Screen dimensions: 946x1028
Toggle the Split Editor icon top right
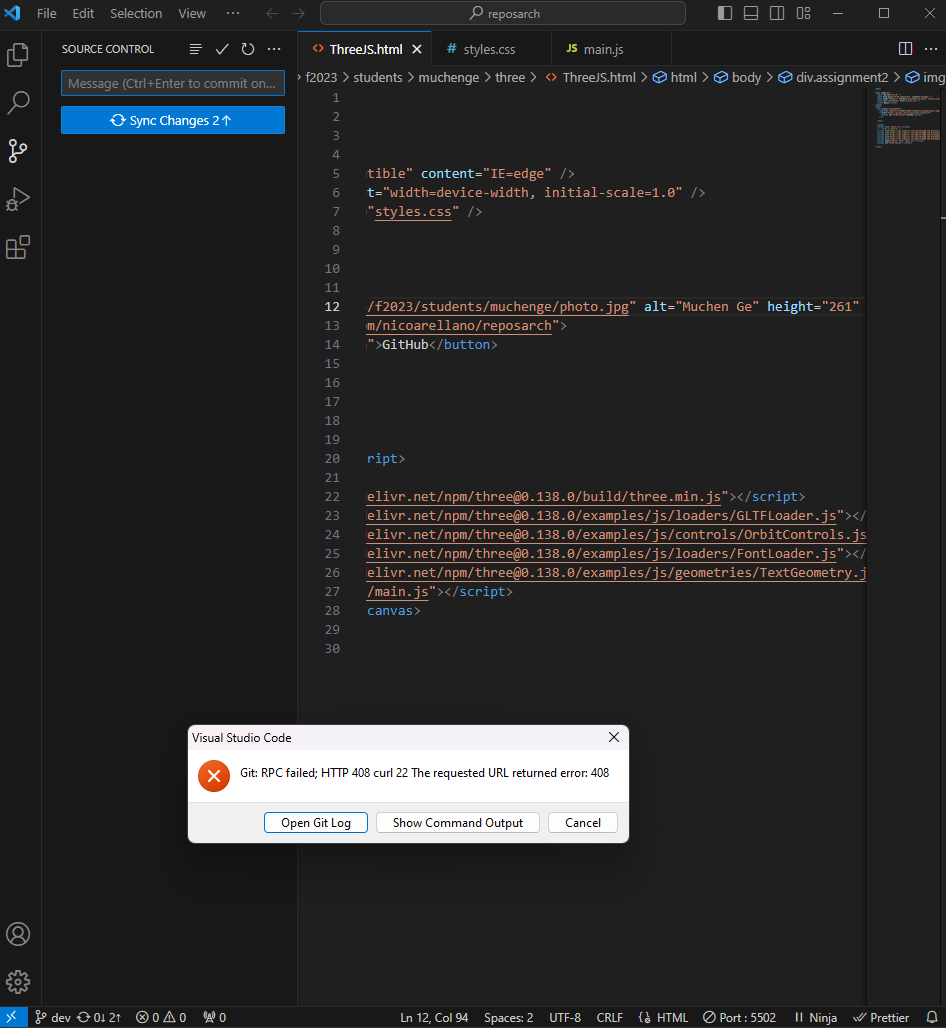(x=905, y=48)
